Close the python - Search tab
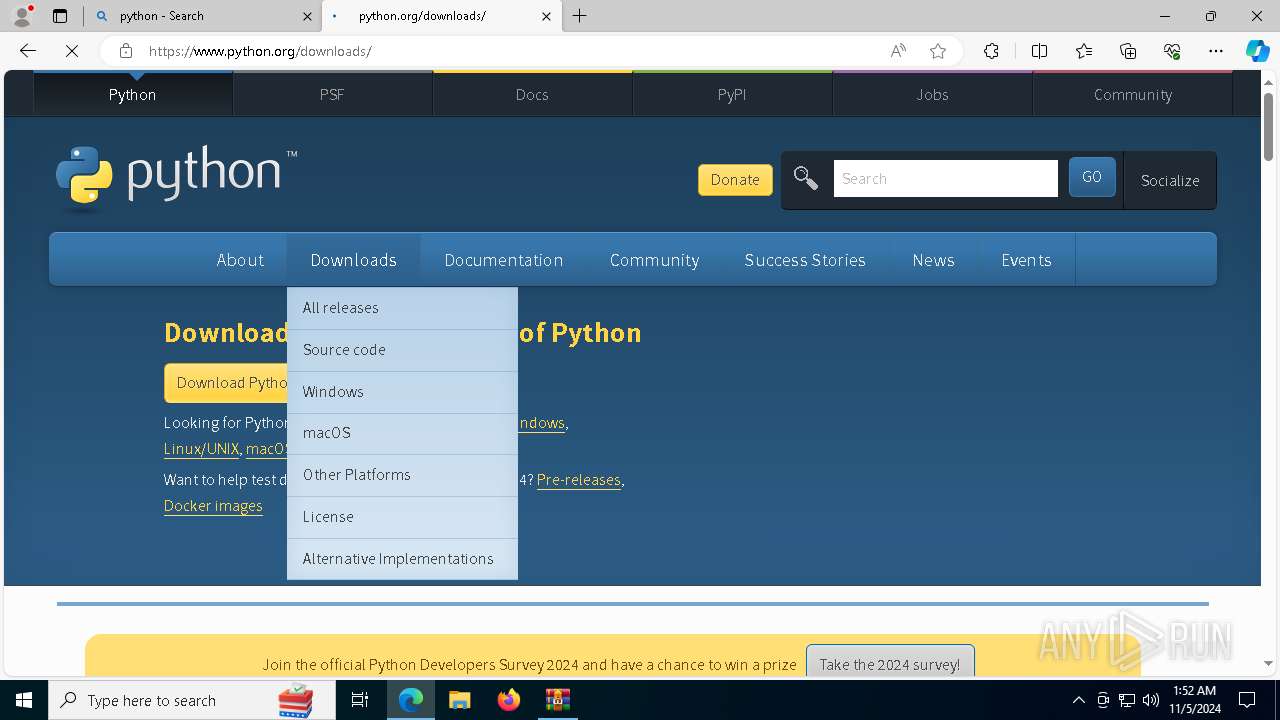The image size is (1280, 720). tap(307, 16)
